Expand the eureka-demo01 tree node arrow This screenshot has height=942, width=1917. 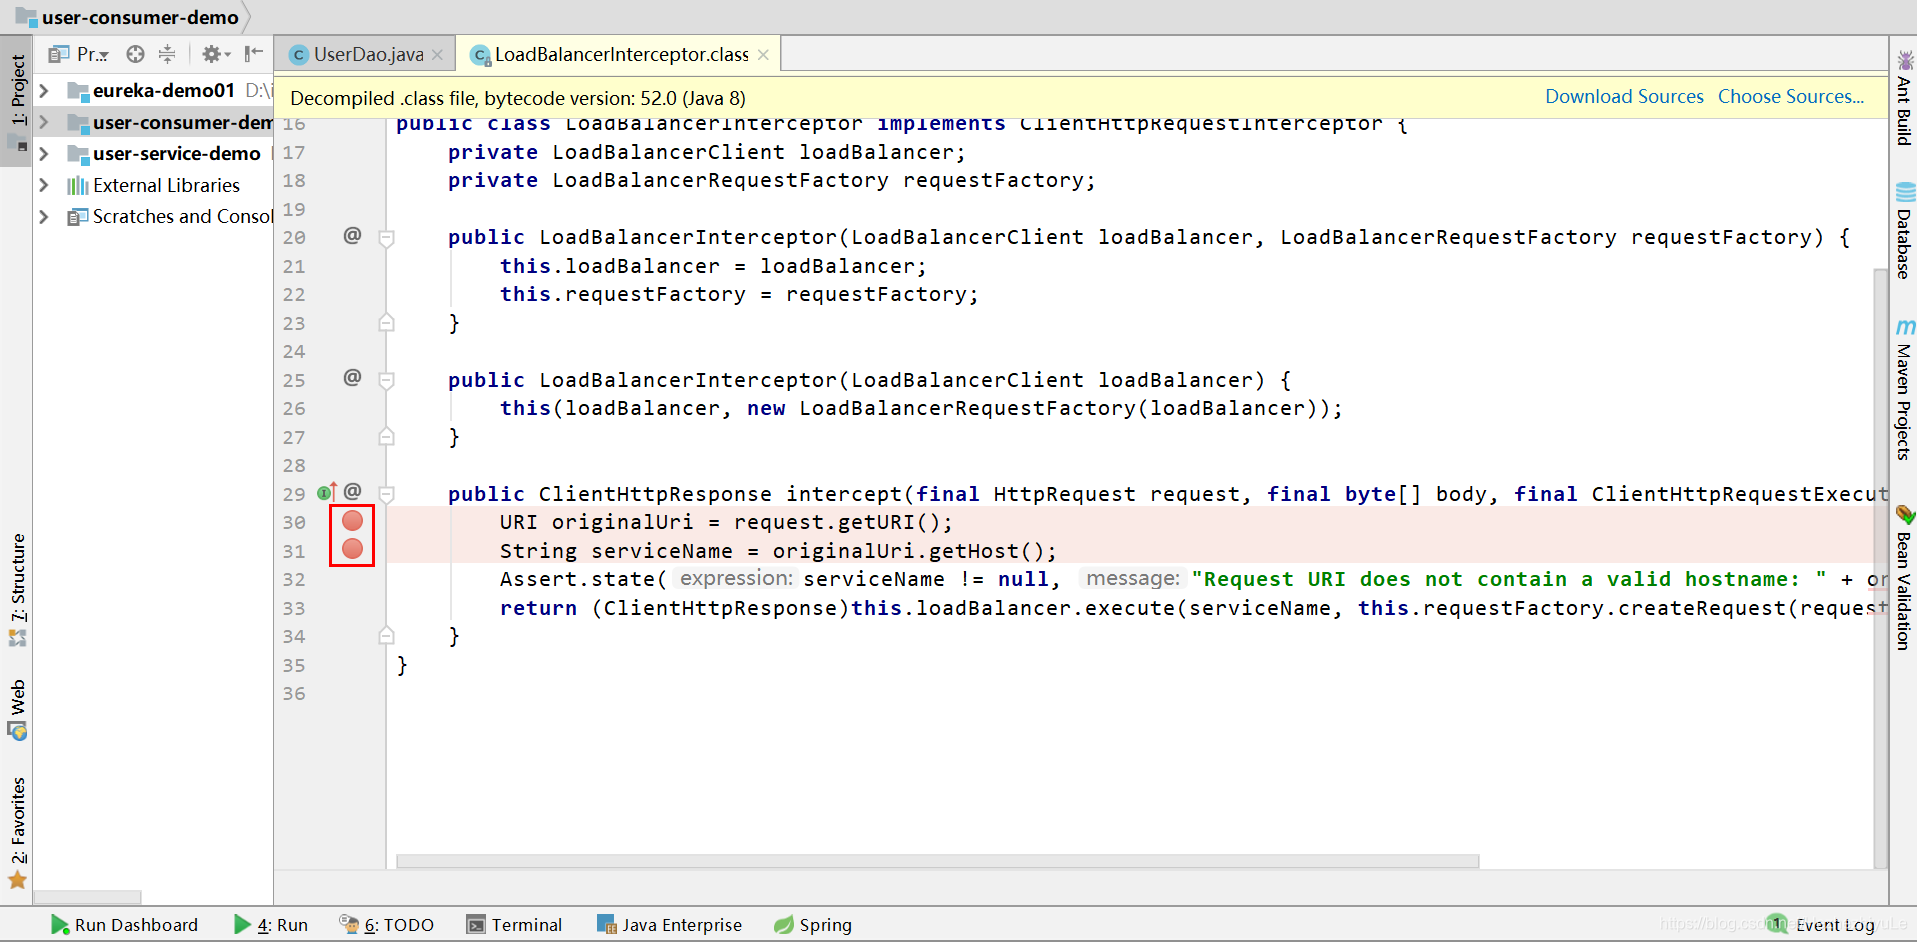(44, 91)
